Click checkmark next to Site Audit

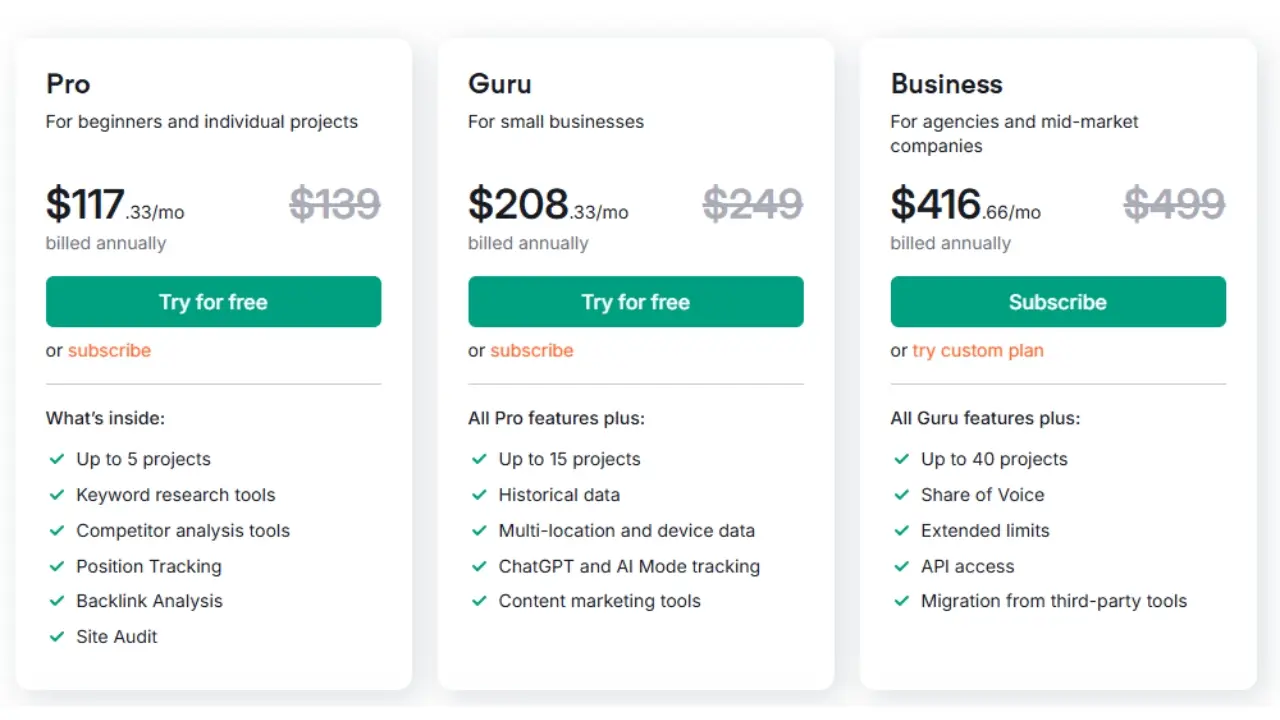click(57, 637)
